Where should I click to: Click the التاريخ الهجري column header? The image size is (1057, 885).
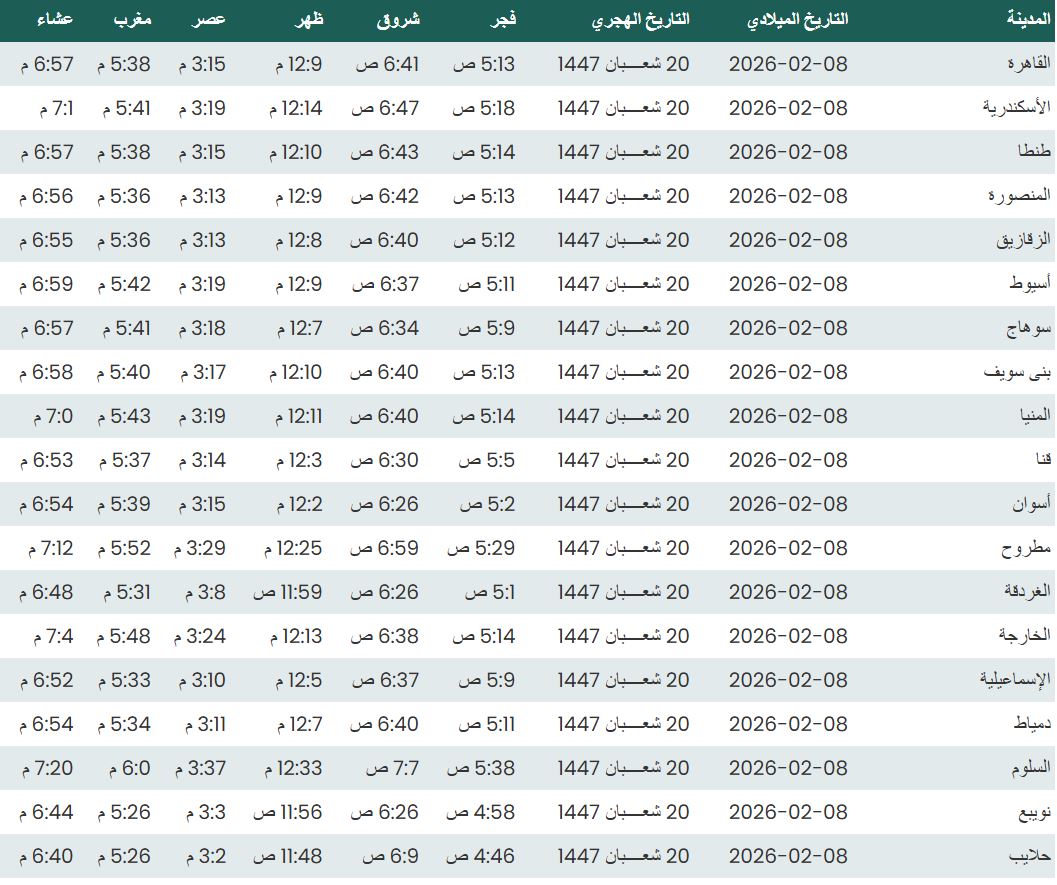[640, 20]
